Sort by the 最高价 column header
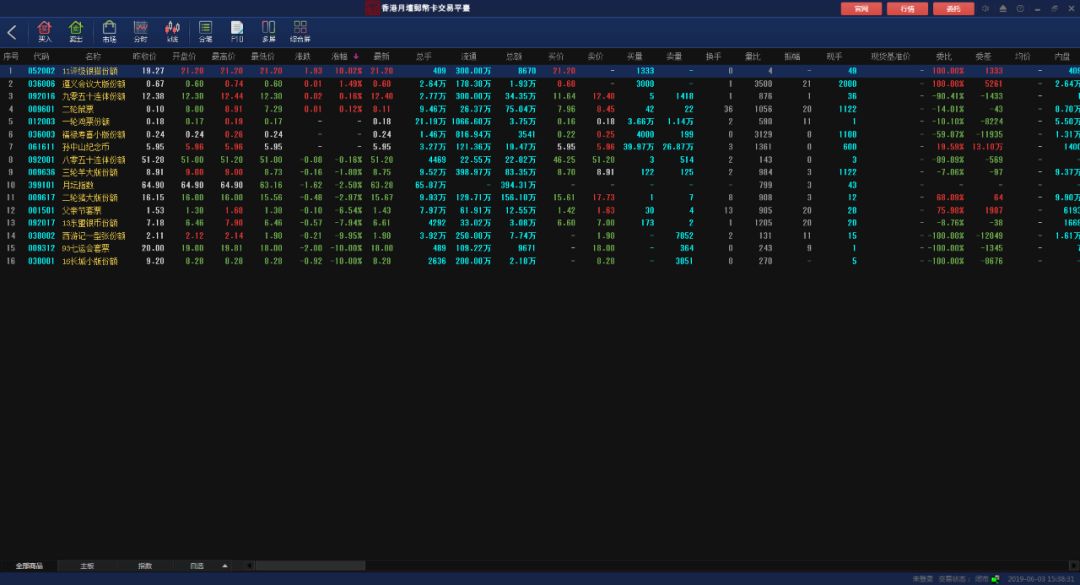Image resolution: width=1080 pixels, height=585 pixels. (223, 57)
